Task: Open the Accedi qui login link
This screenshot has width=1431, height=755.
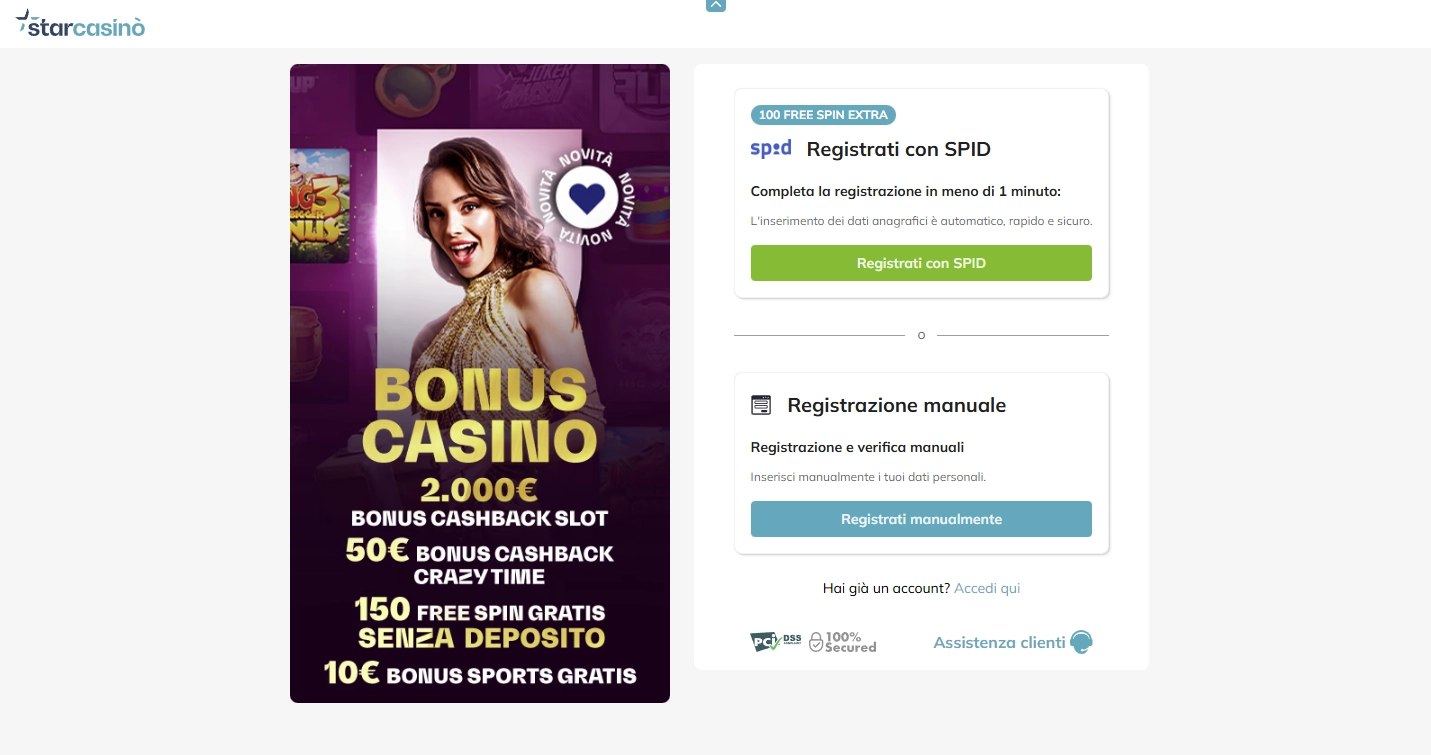Action: tap(987, 588)
